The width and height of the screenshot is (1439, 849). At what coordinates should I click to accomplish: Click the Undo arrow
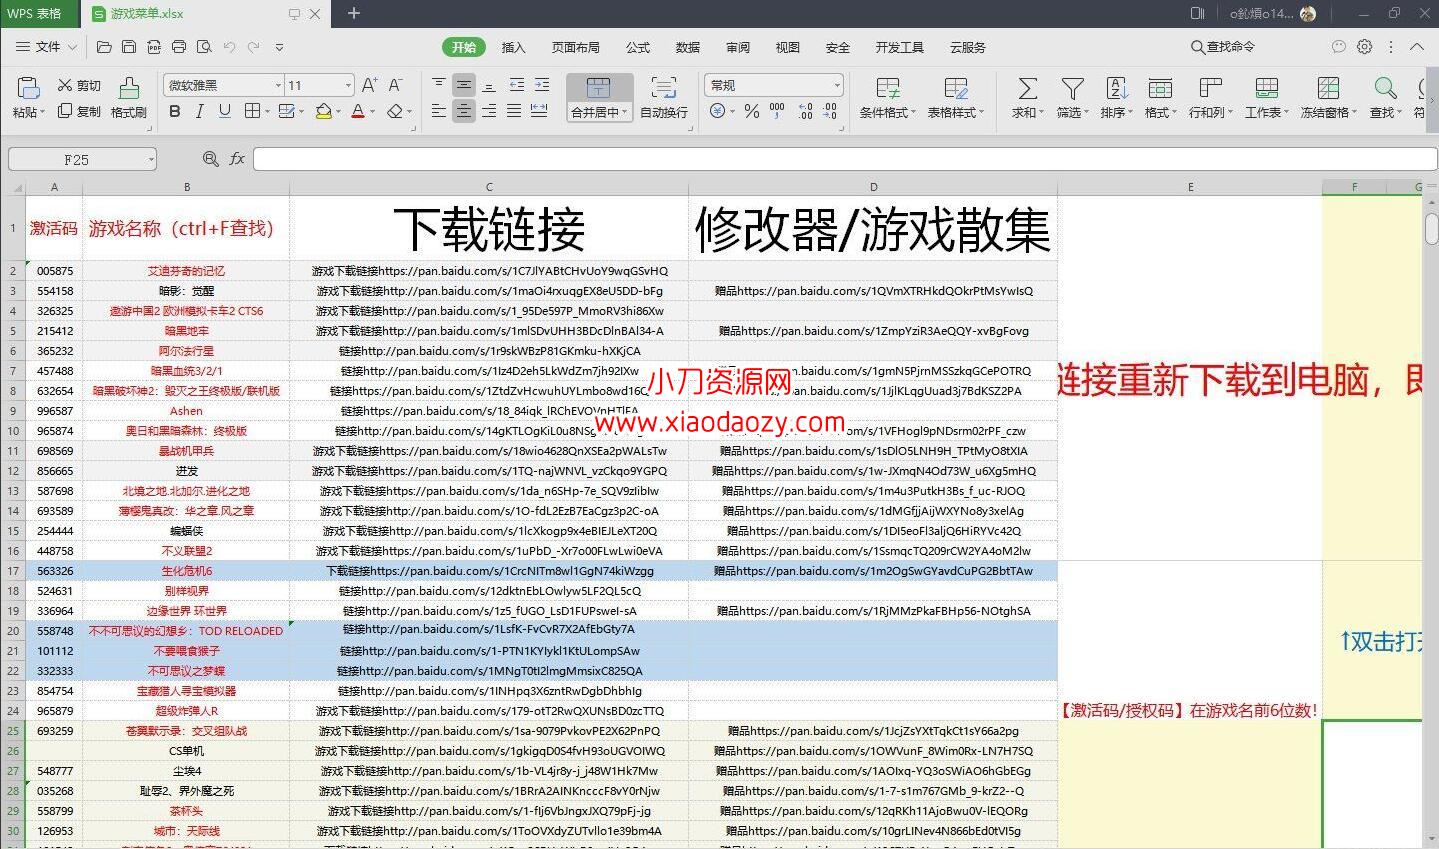coord(229,47)
